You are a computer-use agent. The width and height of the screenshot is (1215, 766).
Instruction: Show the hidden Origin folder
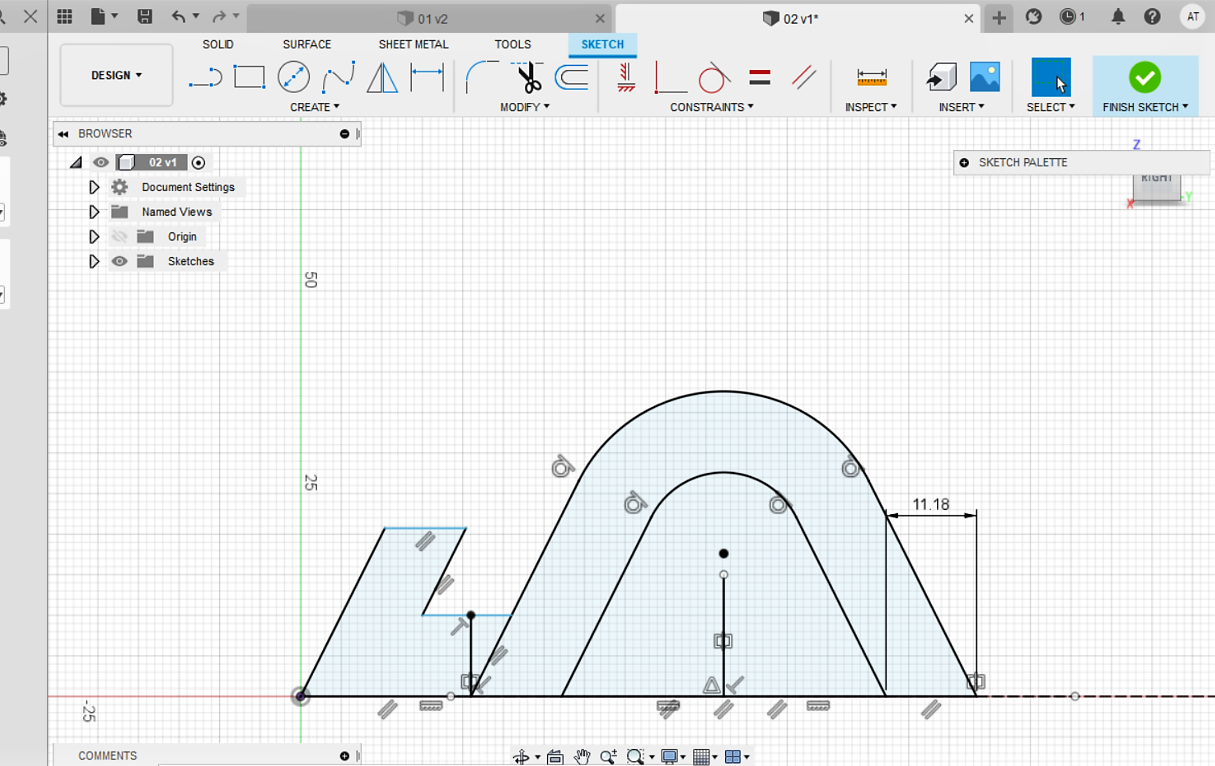point(120,237)
